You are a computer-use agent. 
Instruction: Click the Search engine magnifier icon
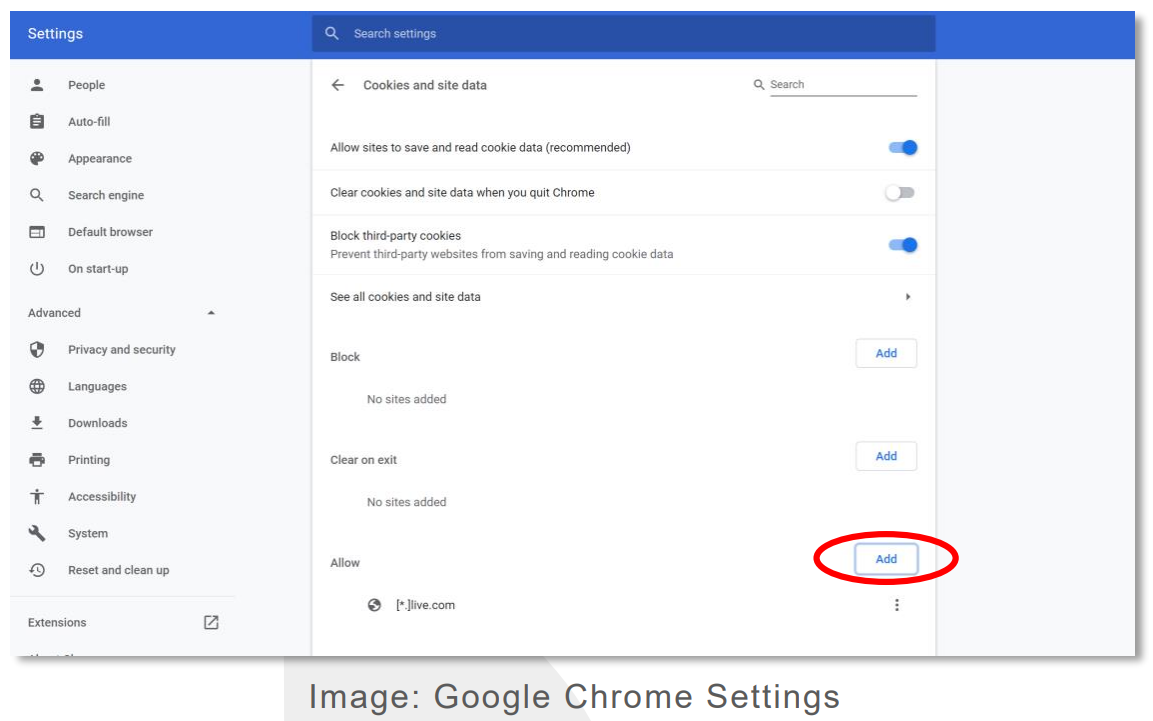37,195
